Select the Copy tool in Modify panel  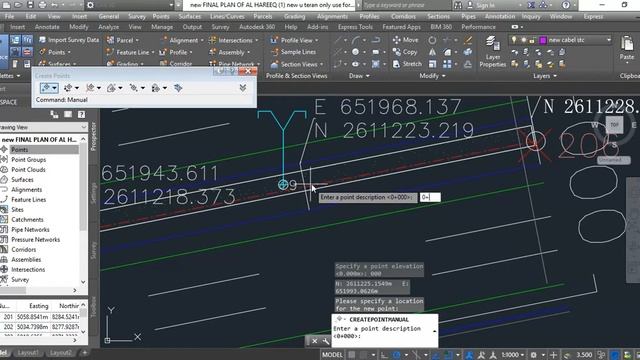pyautogui.click(x=405, y=52)
